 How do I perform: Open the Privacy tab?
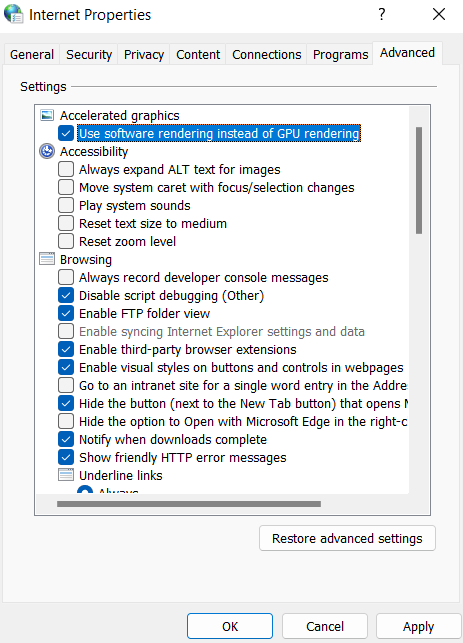144,55
